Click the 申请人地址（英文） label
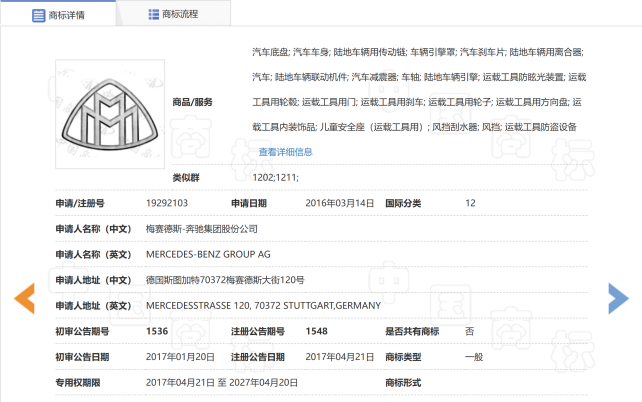Viewport: 642px width, 402px height. point(93,306)
